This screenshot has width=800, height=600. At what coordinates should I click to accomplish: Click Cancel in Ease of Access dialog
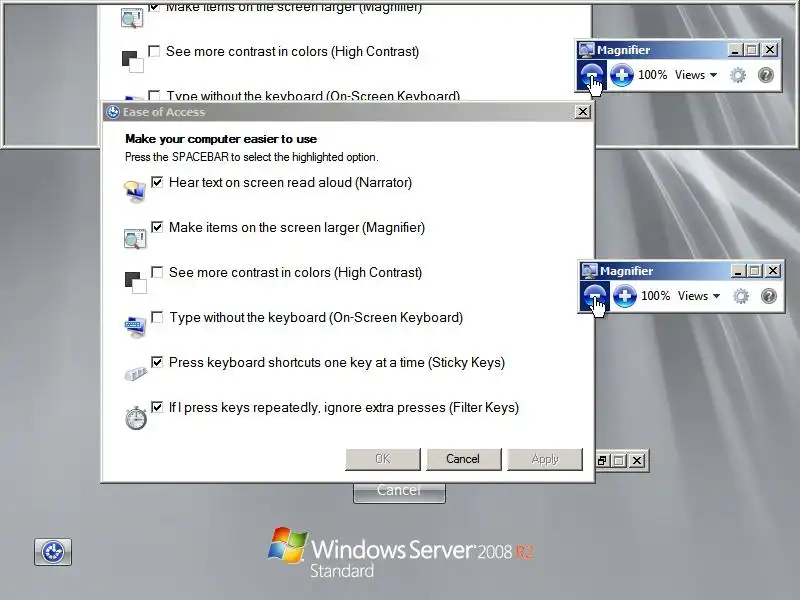pos(463,459)
